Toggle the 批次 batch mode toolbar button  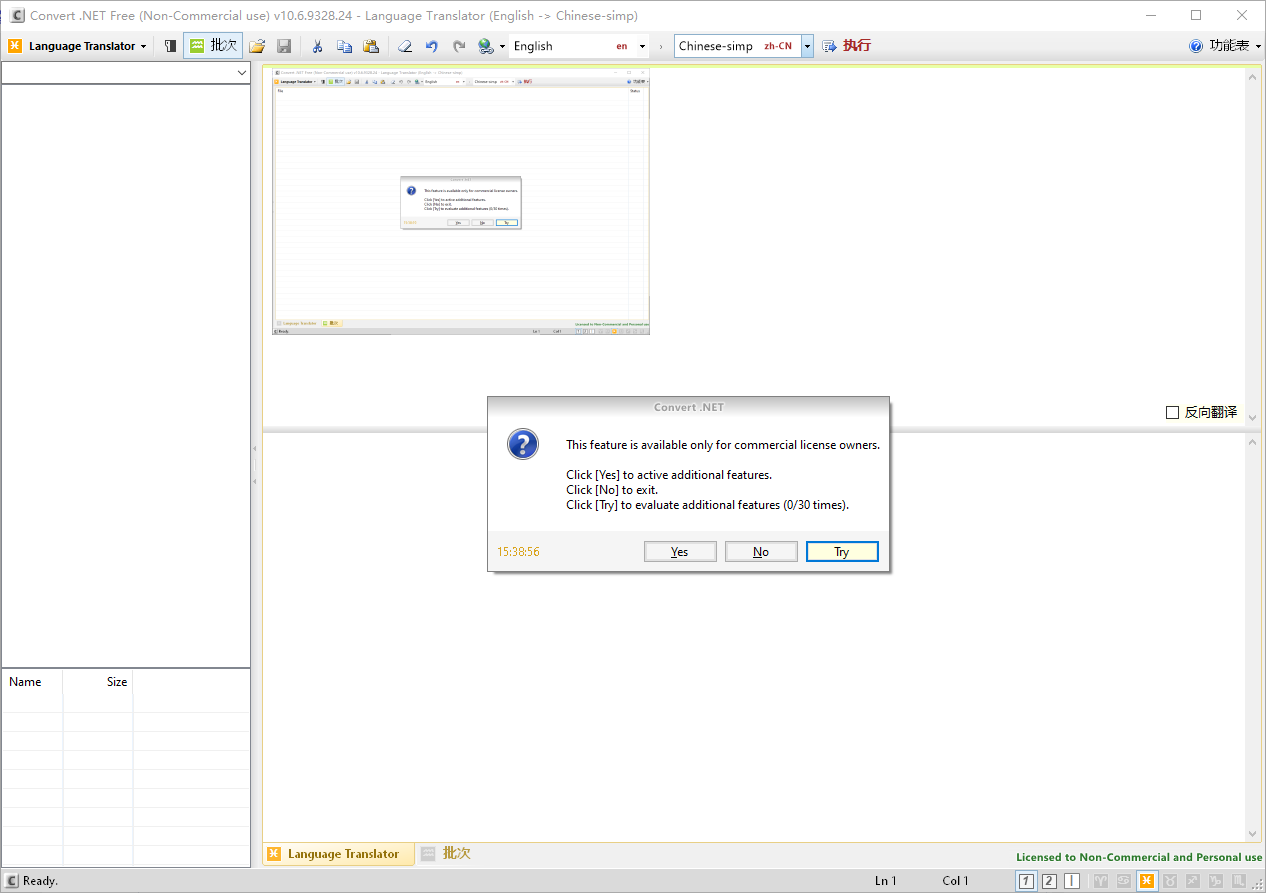click(212, 45)
